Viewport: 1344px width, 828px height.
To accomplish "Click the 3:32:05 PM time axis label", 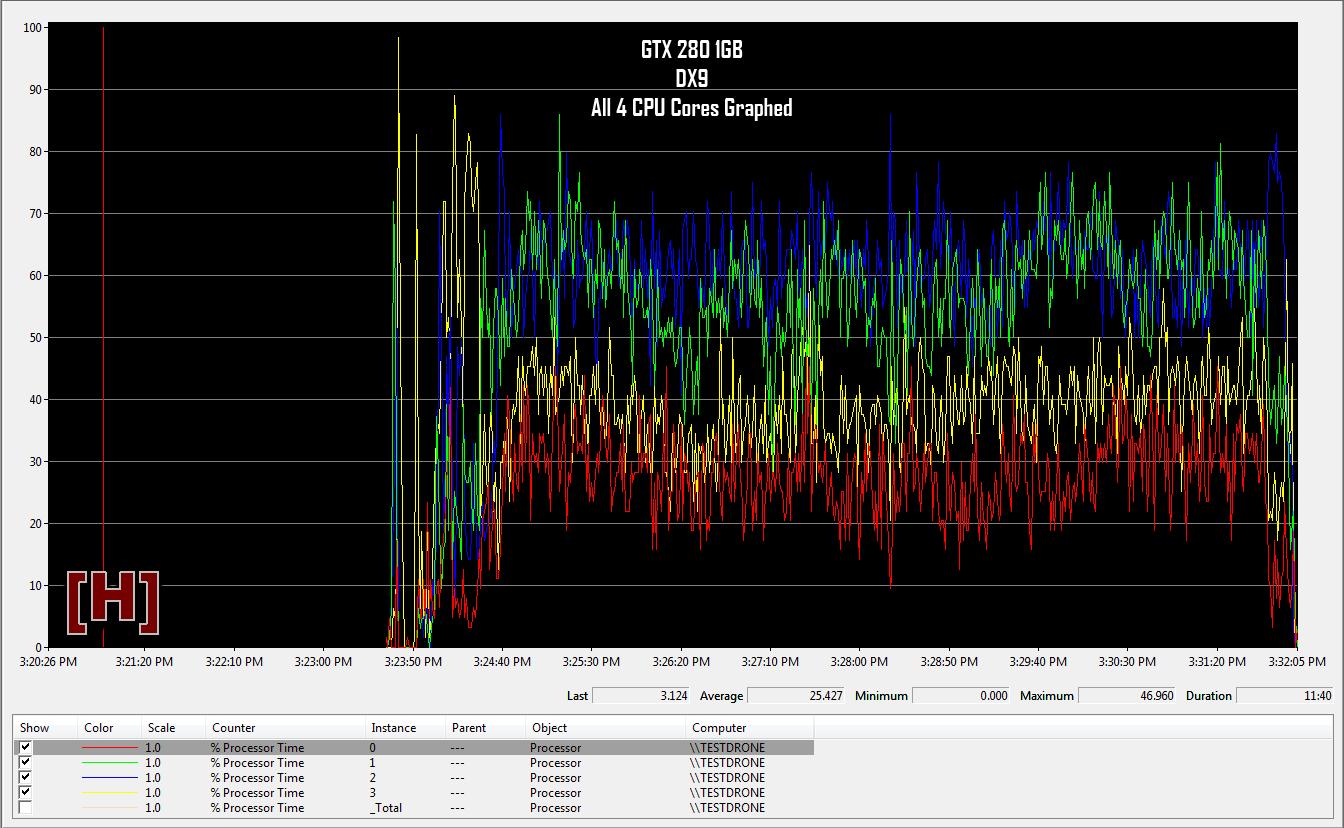I will coord(1295,661).
